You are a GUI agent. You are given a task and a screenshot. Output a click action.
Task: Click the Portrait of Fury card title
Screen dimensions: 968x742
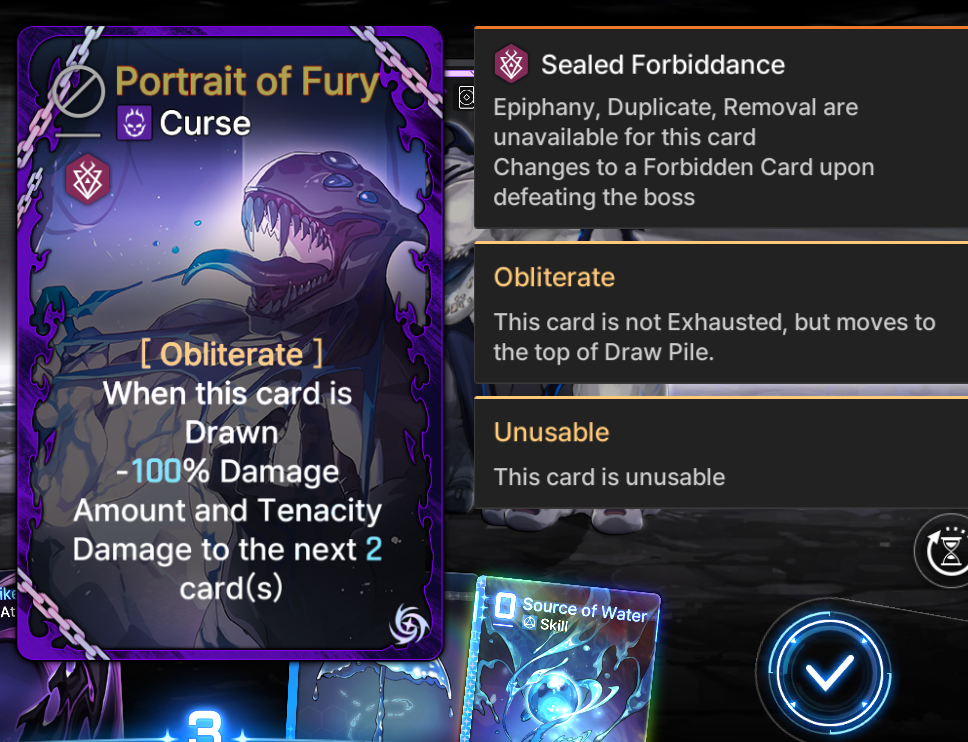(247, 81)
